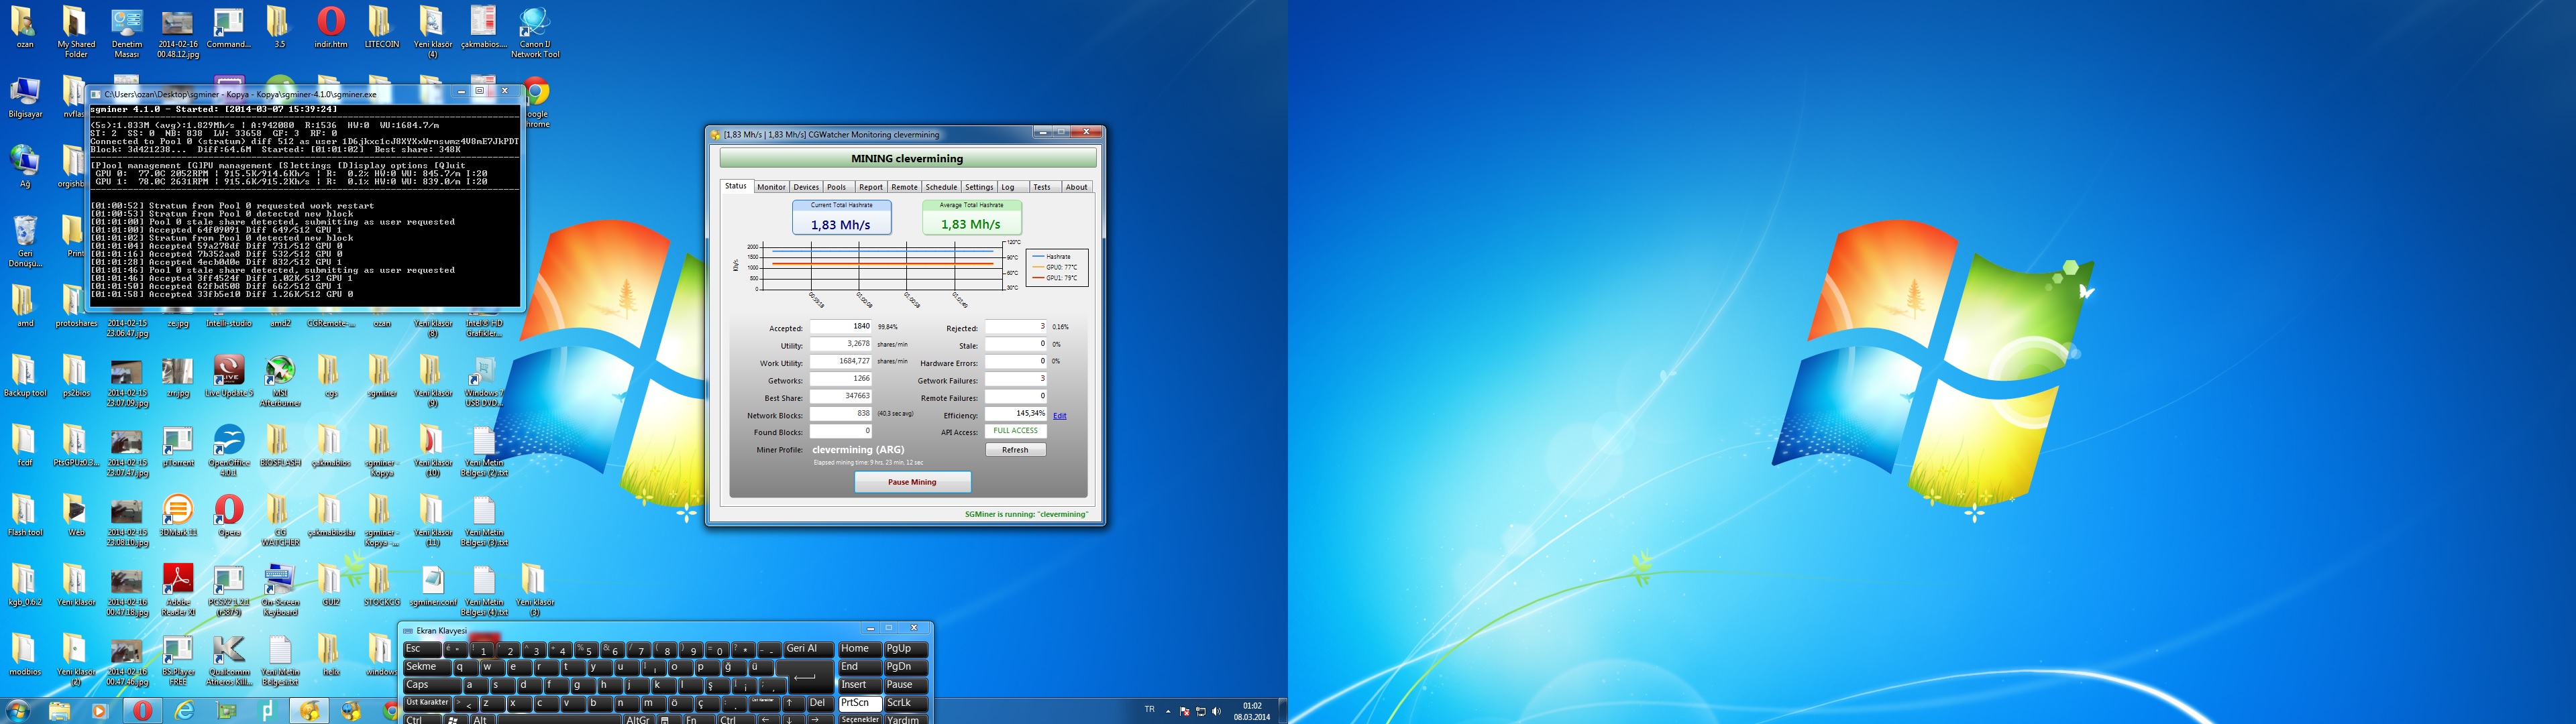
Task: Select the On-Screen Keyboard desktop shortcut
Action: [x=280, y=590]
